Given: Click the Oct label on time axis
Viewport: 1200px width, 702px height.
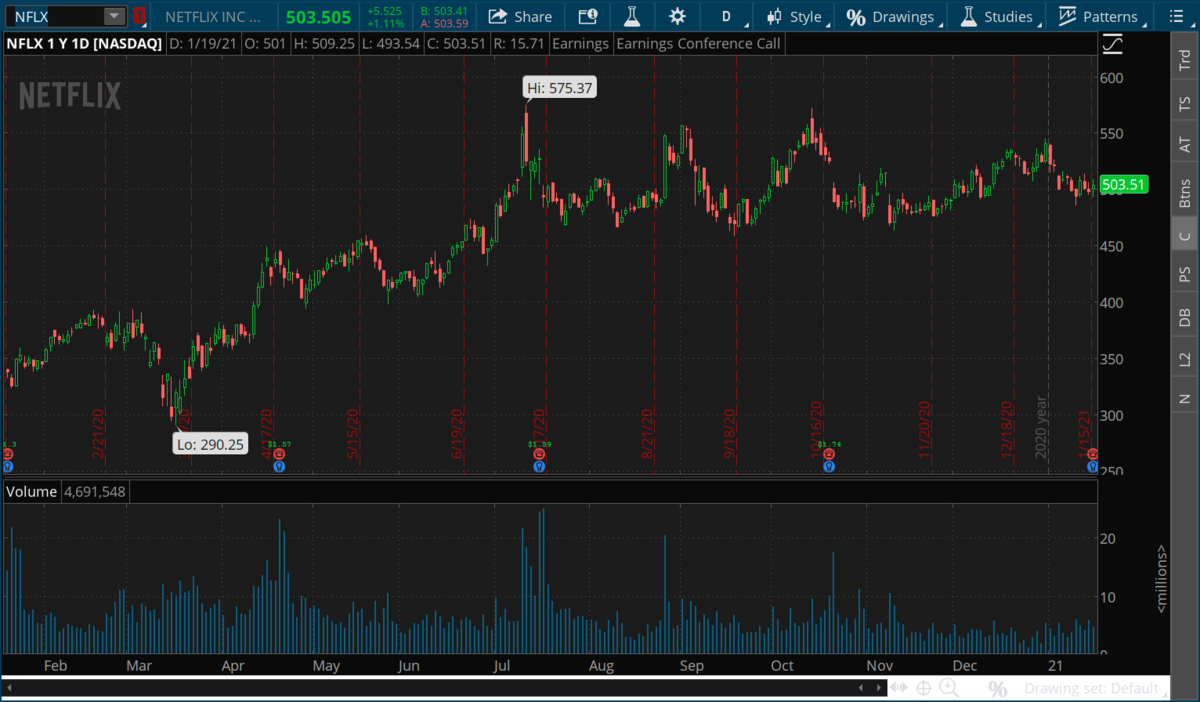Looking at the screenshot, I should coord(782,666).
